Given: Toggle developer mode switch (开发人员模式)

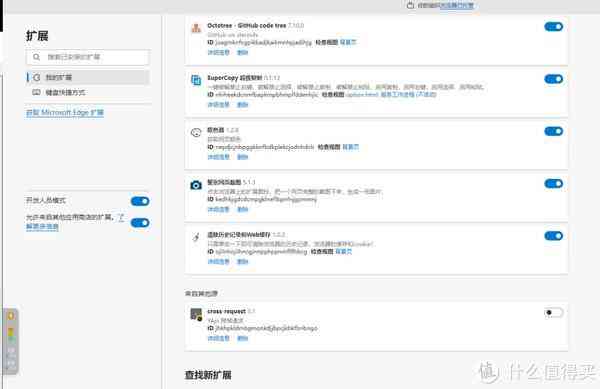Looking at the screenshot, I should 140,201.
